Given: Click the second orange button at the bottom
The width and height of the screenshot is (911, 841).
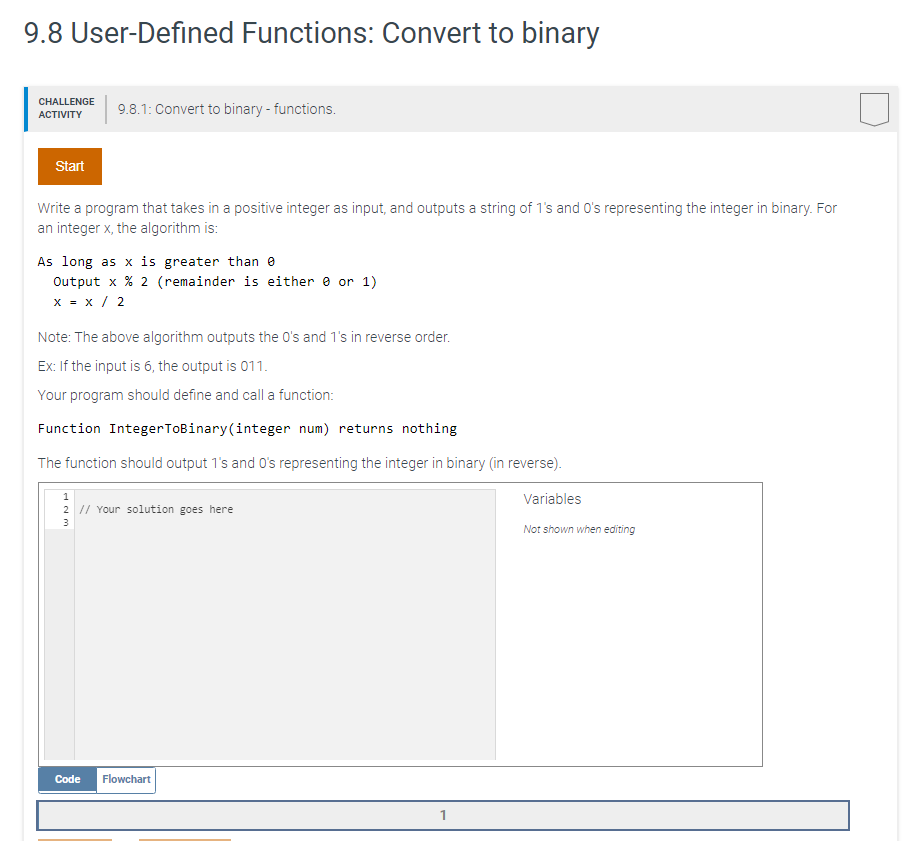Looking at the screenshot, I should click(x=185, y=838).
